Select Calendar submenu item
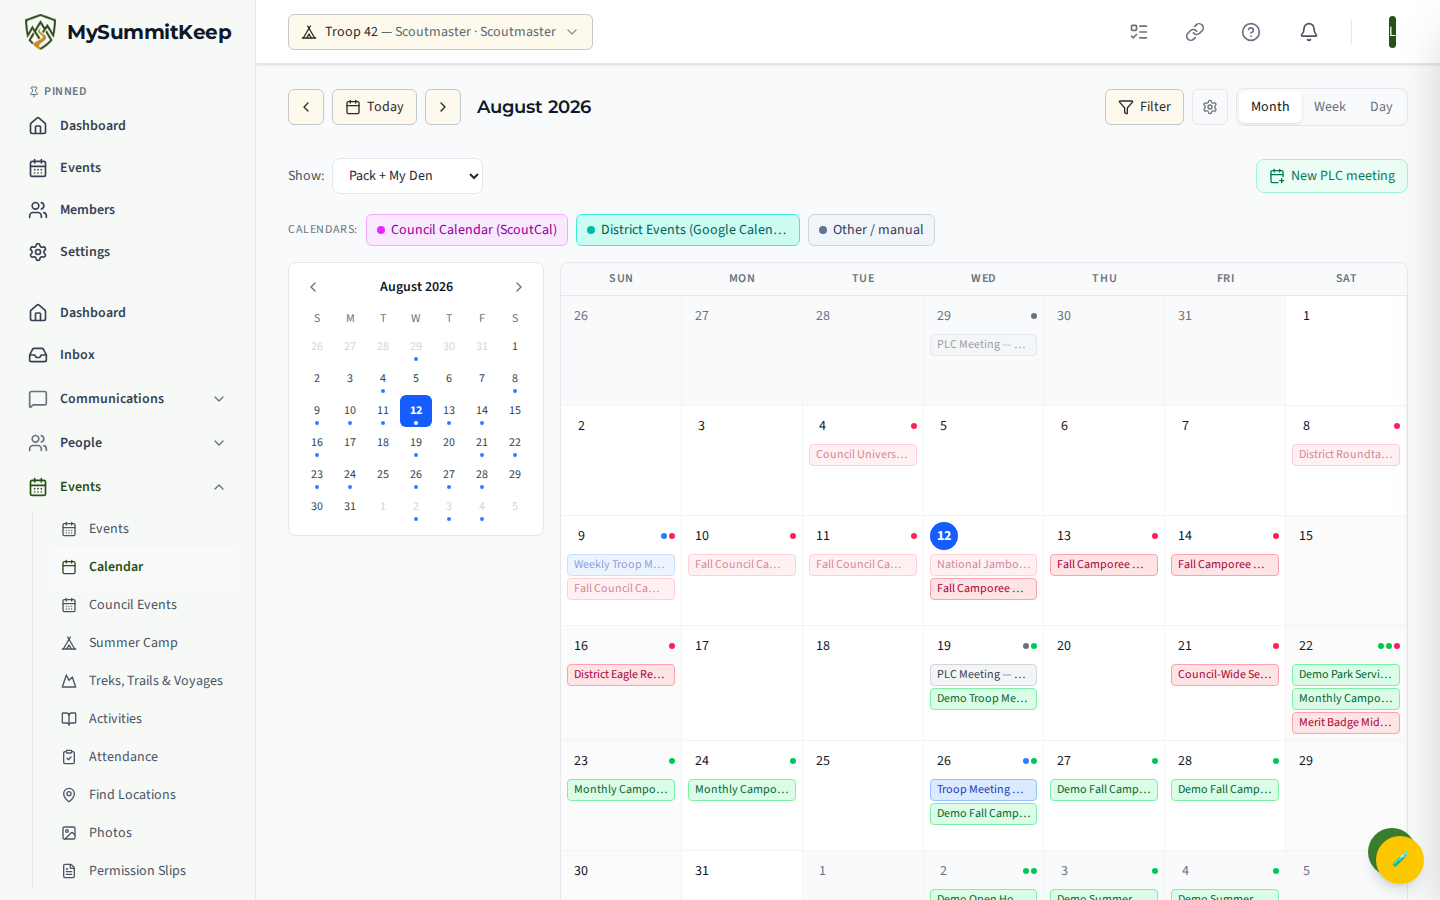The height and width of the screenshot is (900, 1440). tap(144, 567)
